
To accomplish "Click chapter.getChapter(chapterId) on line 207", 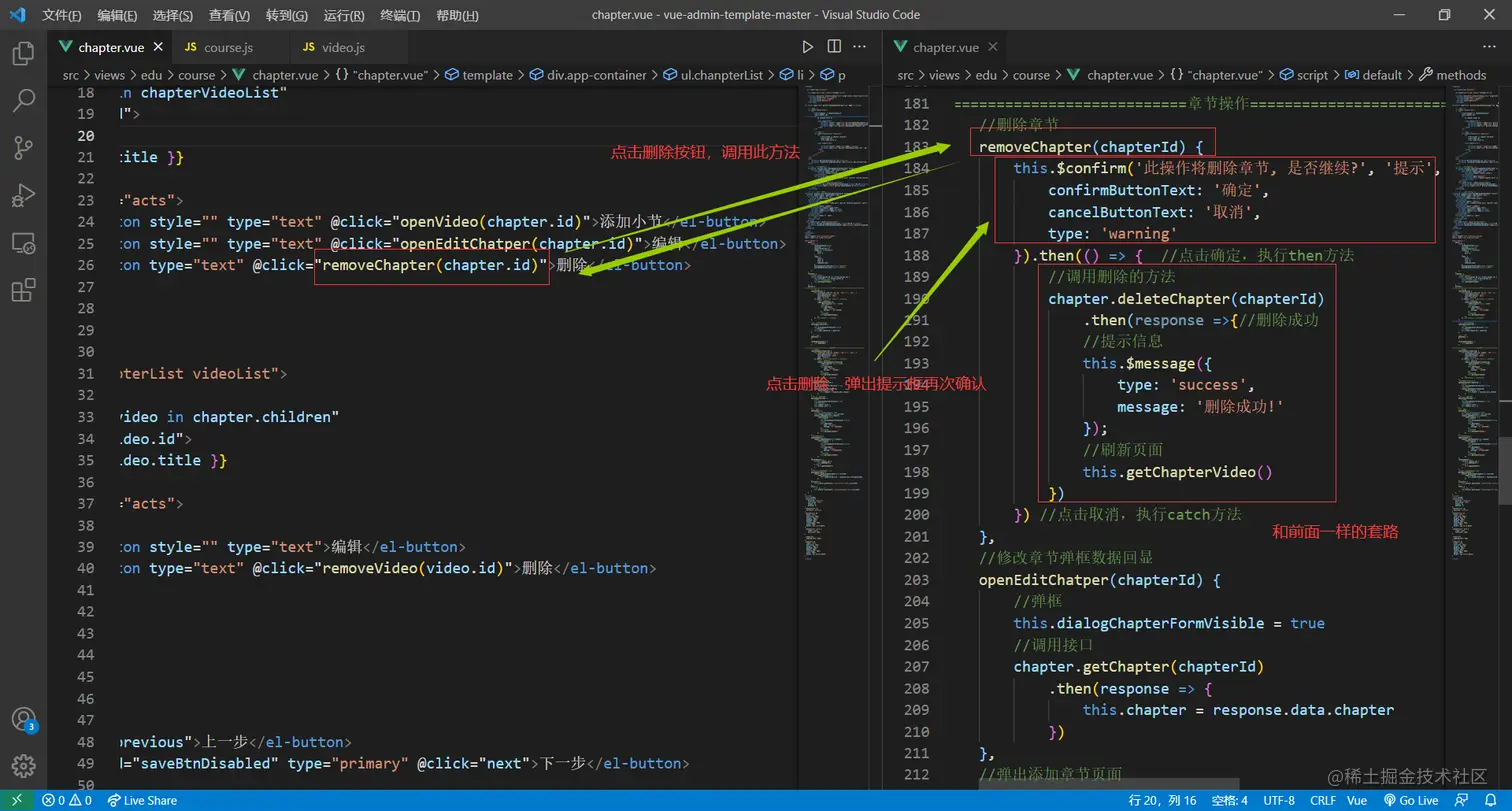I will coord(1138,667).
